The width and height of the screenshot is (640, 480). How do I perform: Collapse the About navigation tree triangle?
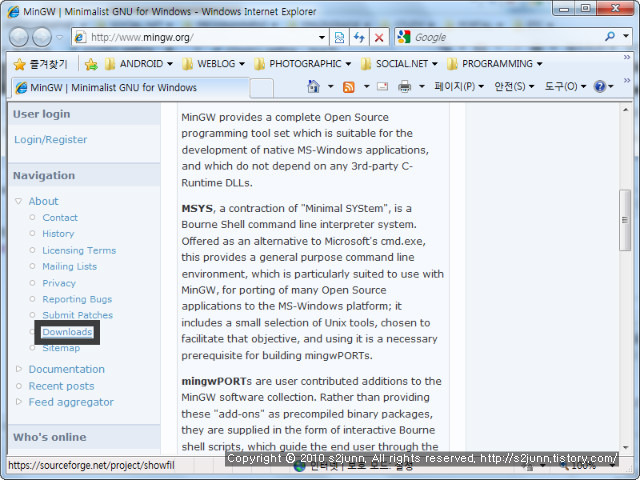(x=18, y=201)
